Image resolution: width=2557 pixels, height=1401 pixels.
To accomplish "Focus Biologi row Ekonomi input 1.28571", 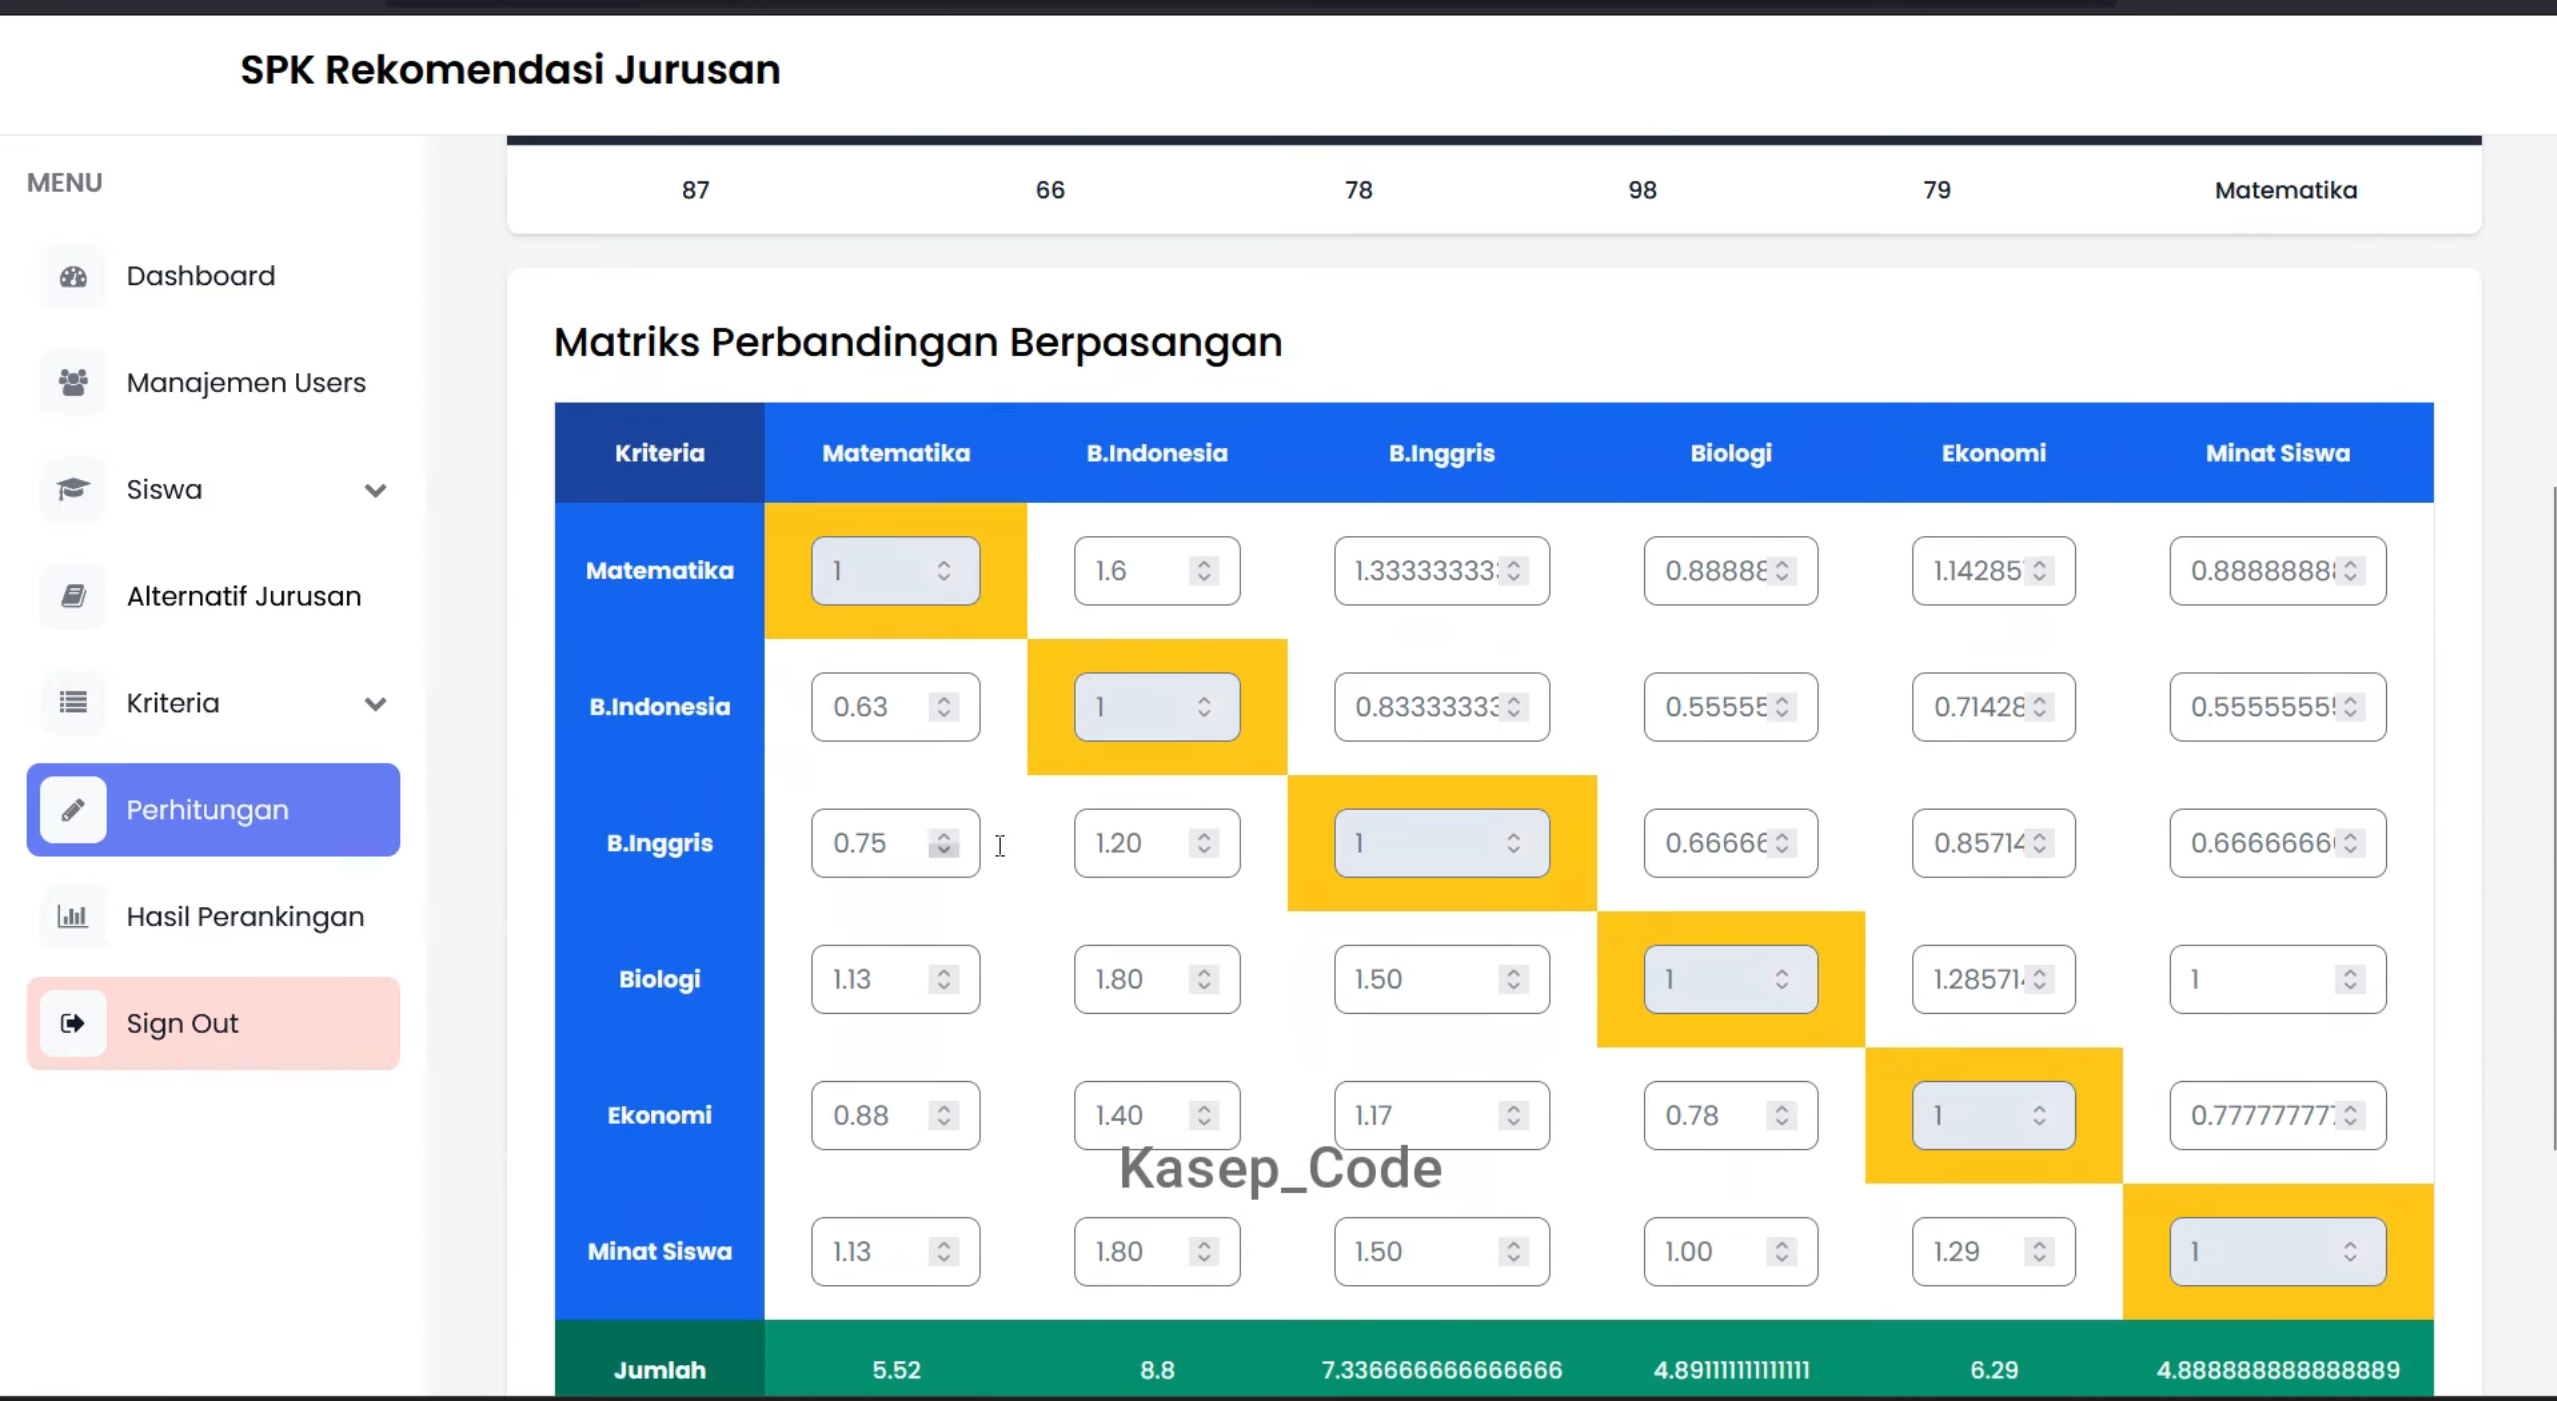I will pyautogui.click(x=1993, y=979).
